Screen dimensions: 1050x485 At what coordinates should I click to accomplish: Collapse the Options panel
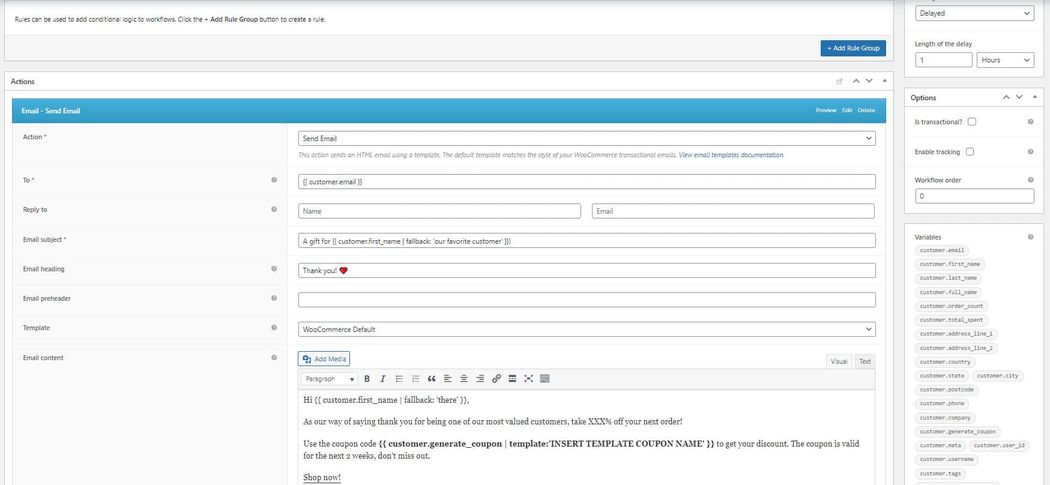click(x=1035, y=97)
